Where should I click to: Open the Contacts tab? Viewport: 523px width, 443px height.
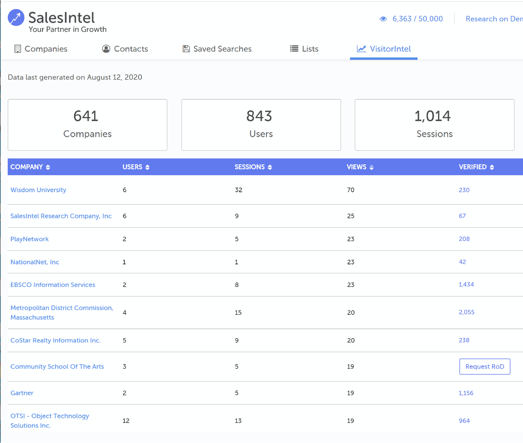click(125, 49)
